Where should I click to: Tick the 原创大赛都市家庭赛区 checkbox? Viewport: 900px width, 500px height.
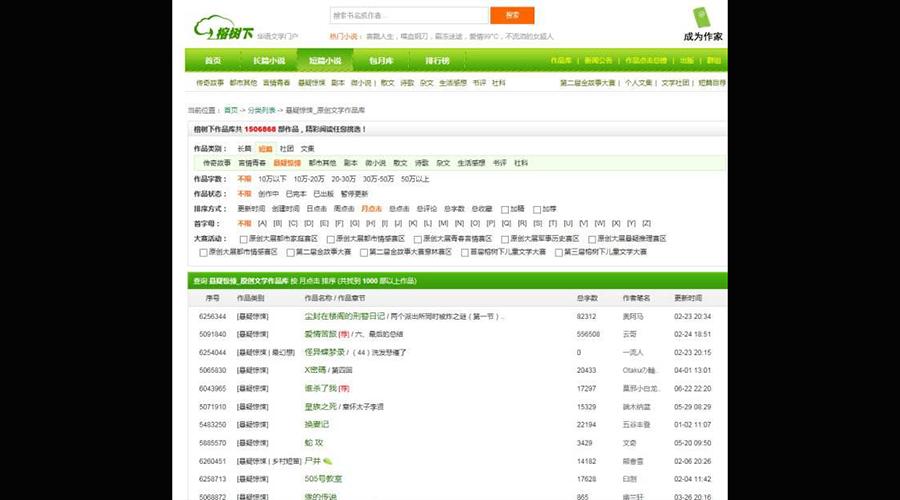pos(243,239)
